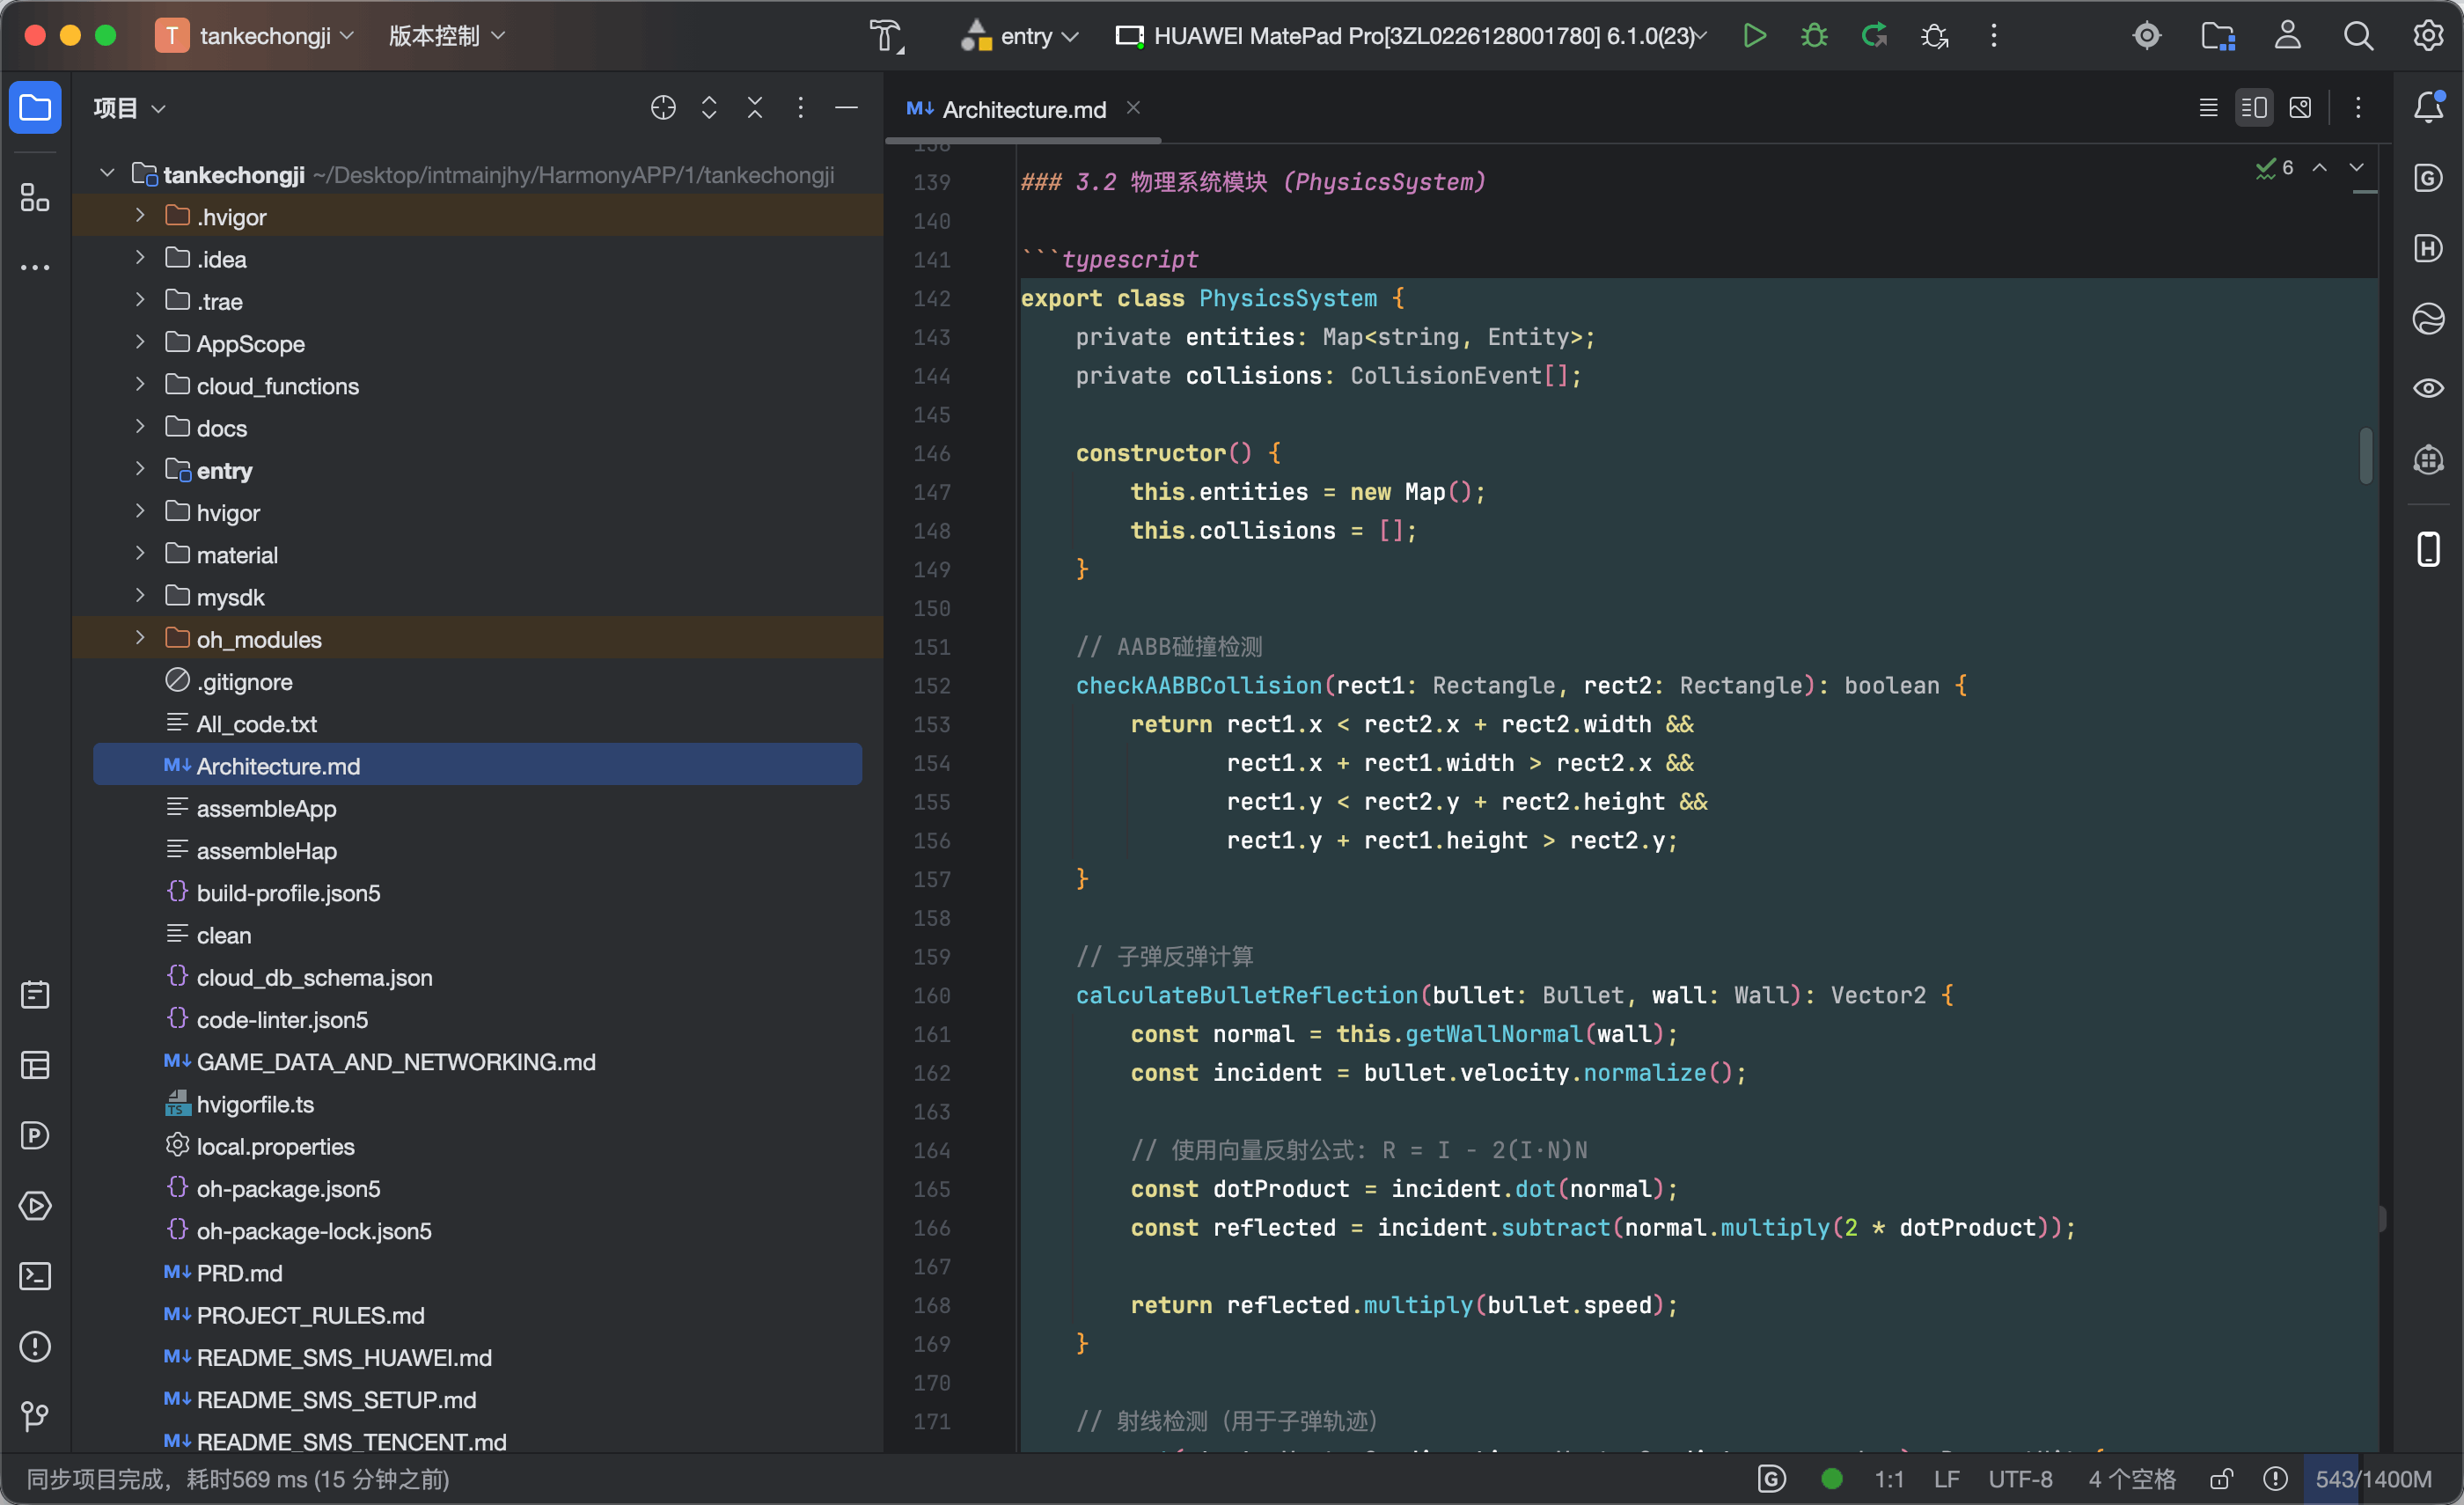The height and width of the screenshot is (1505, 2464).
Task: Toggle read-only lock in status bar
Action: (2221, 1479)
